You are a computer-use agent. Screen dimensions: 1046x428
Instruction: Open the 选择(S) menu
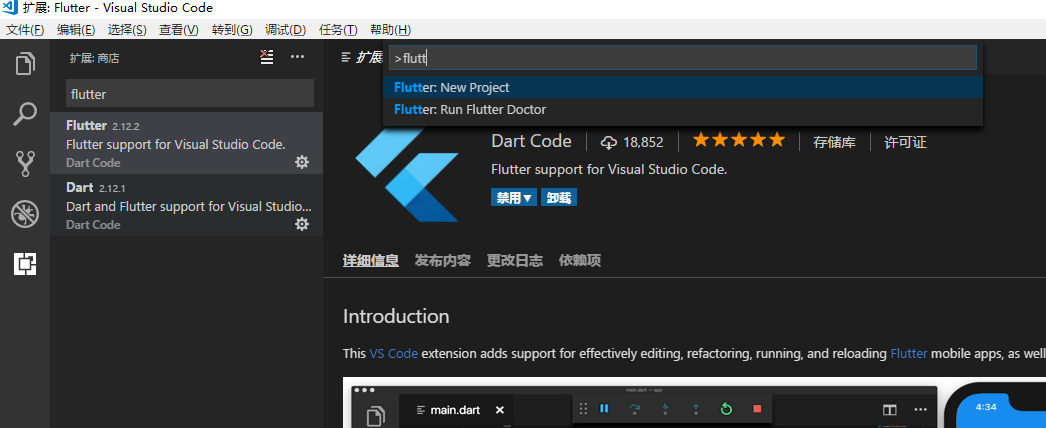coord(127,30)
